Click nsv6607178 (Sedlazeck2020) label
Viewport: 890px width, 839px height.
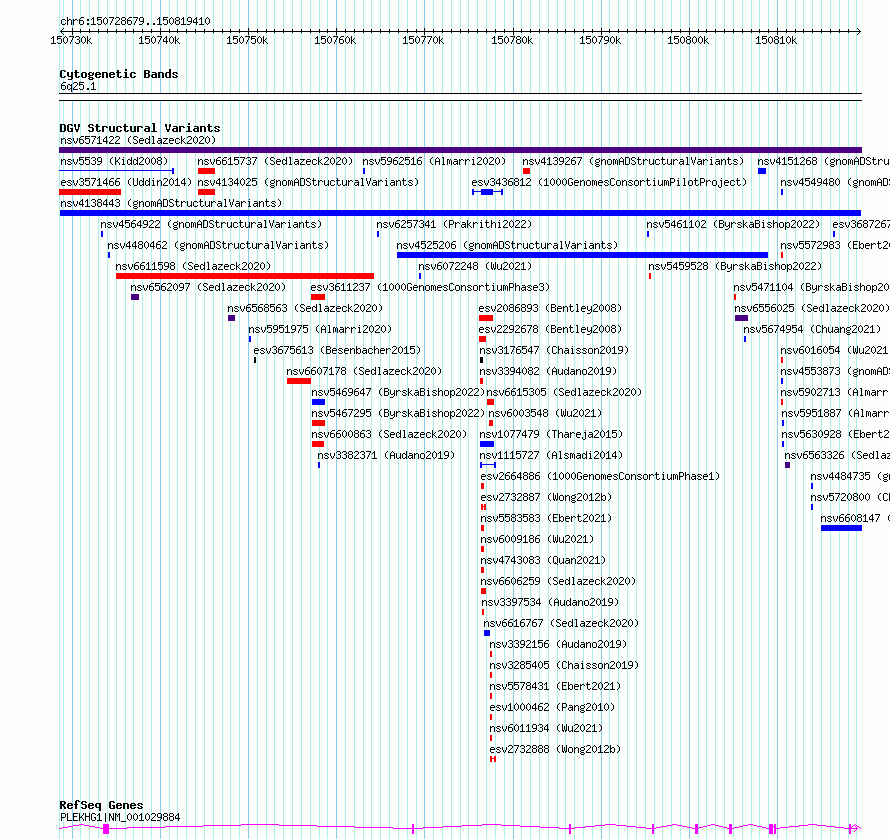(x=364, y=371)
